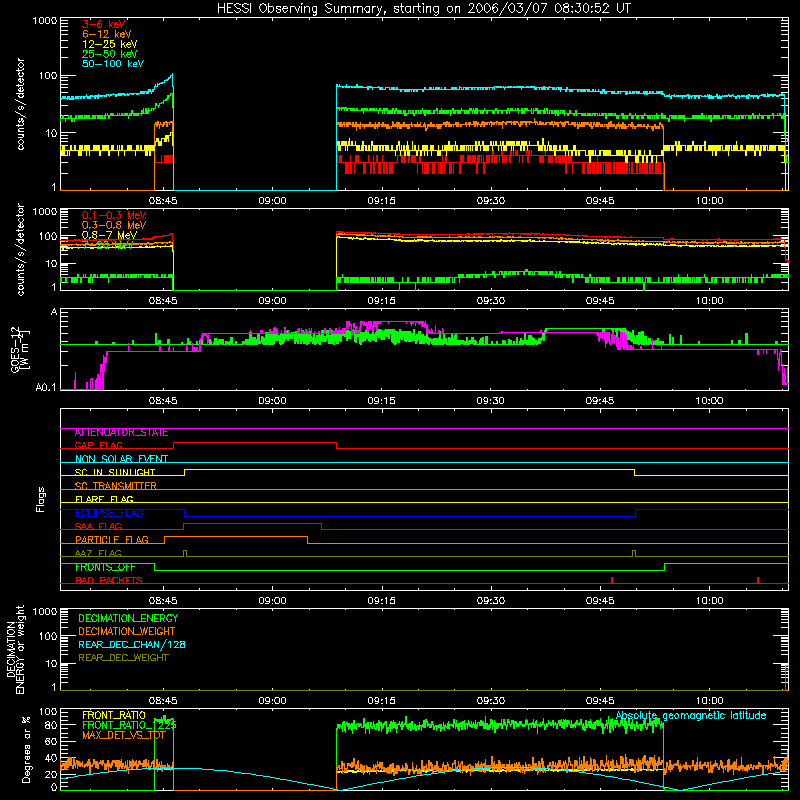Screen dimensions: 800x800
Task: Click '09:00' tick under the top keV panel
Action: pyautogui.click(x=272, y=201)
